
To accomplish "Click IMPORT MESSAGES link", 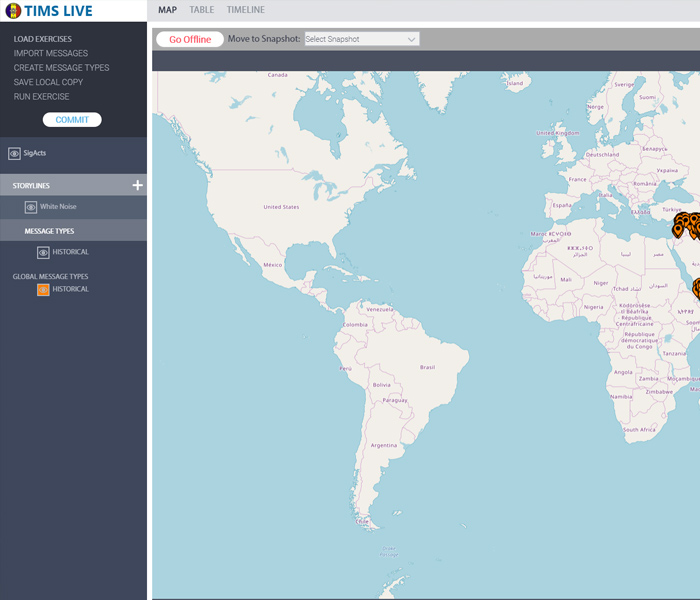I will pyautogui.click(x=51, y=53).
